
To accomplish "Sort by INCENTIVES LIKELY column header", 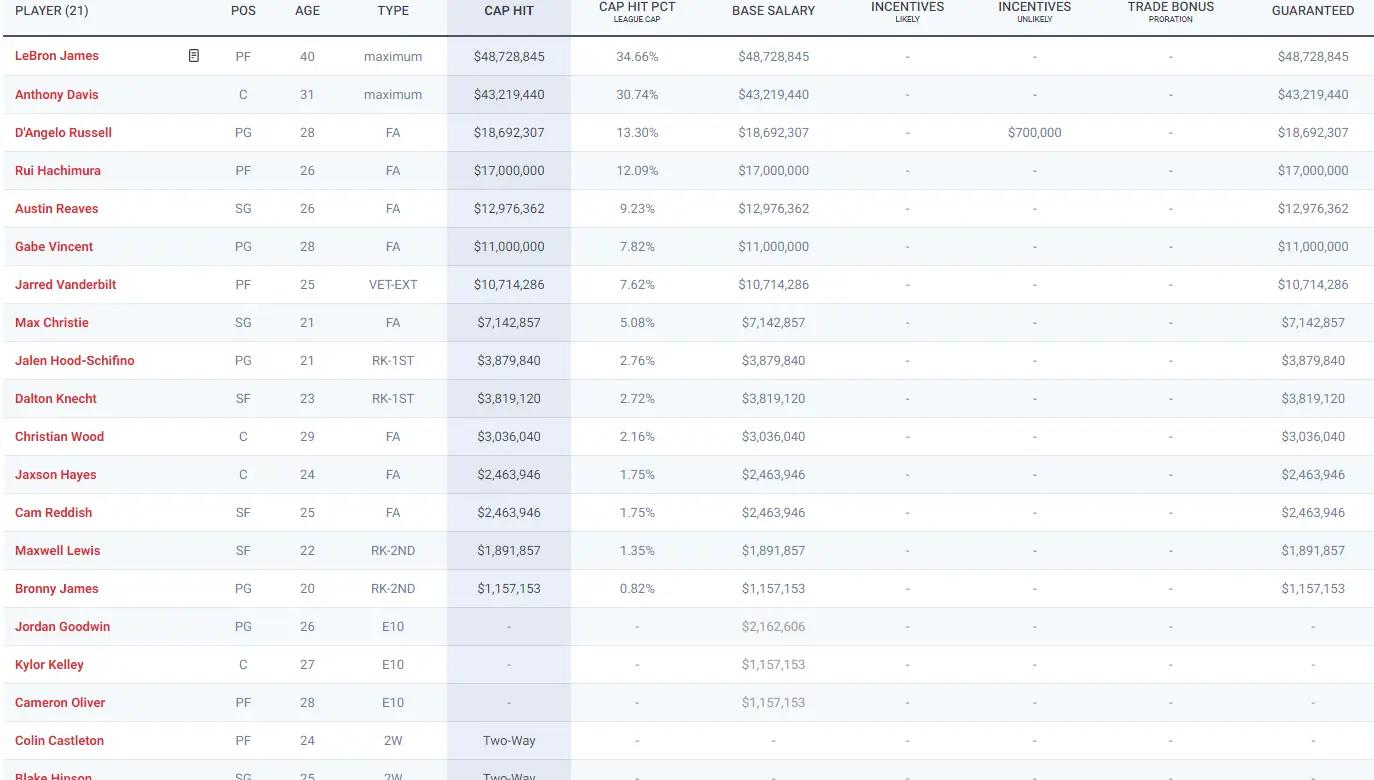I will (x=907, y=11).
